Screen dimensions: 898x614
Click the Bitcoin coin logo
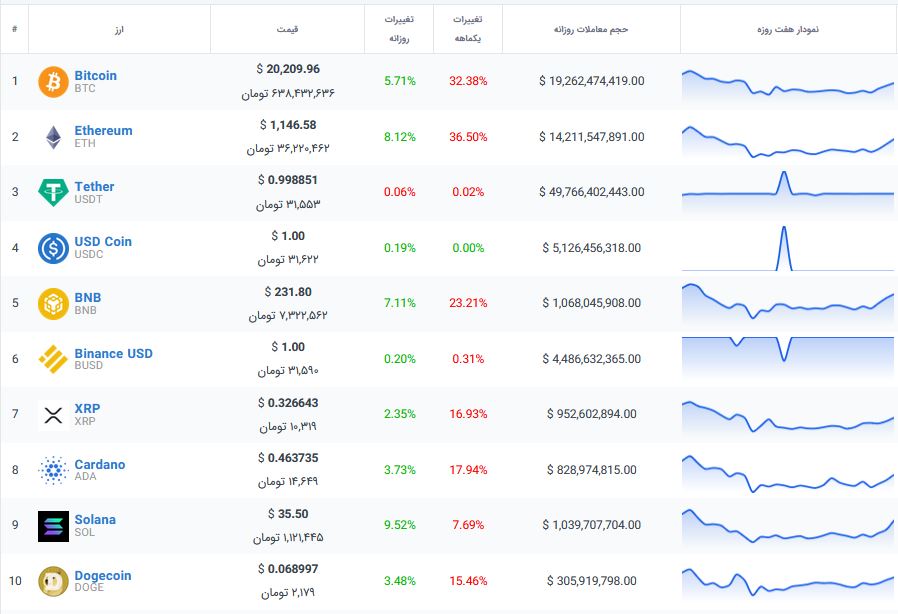point(53,81)
